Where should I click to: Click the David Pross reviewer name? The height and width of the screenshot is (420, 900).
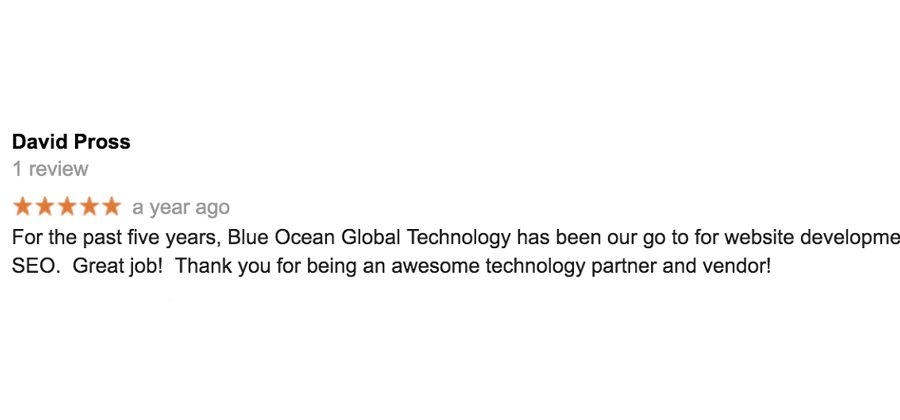pos(71,142)
